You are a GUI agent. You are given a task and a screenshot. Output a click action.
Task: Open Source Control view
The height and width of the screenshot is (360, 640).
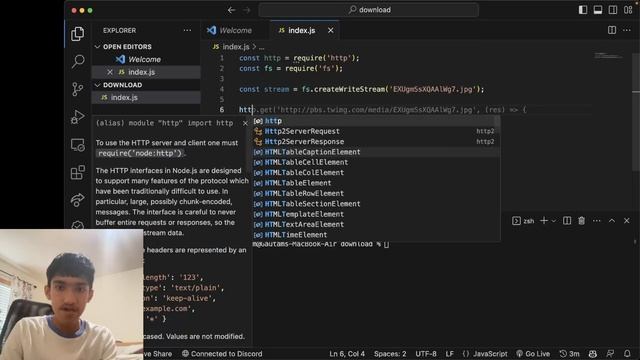(78, 89)
